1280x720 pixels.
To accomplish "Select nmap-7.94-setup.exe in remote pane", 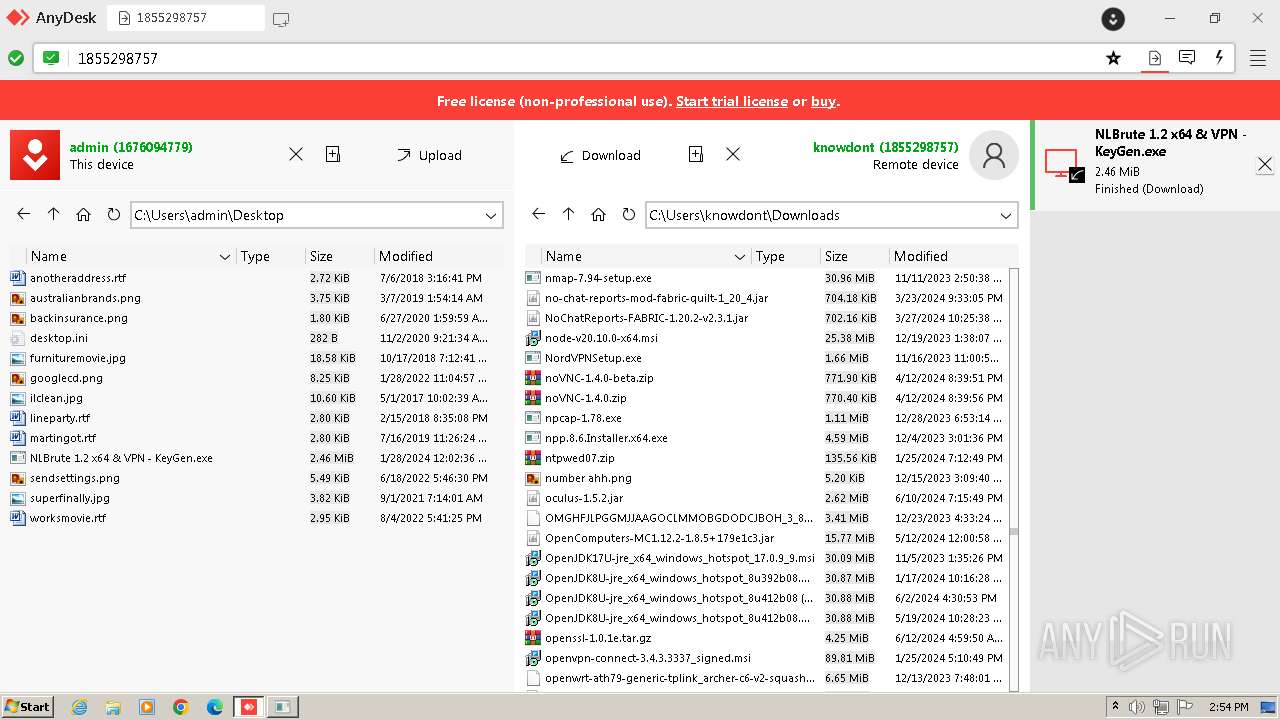I will 598,278.
